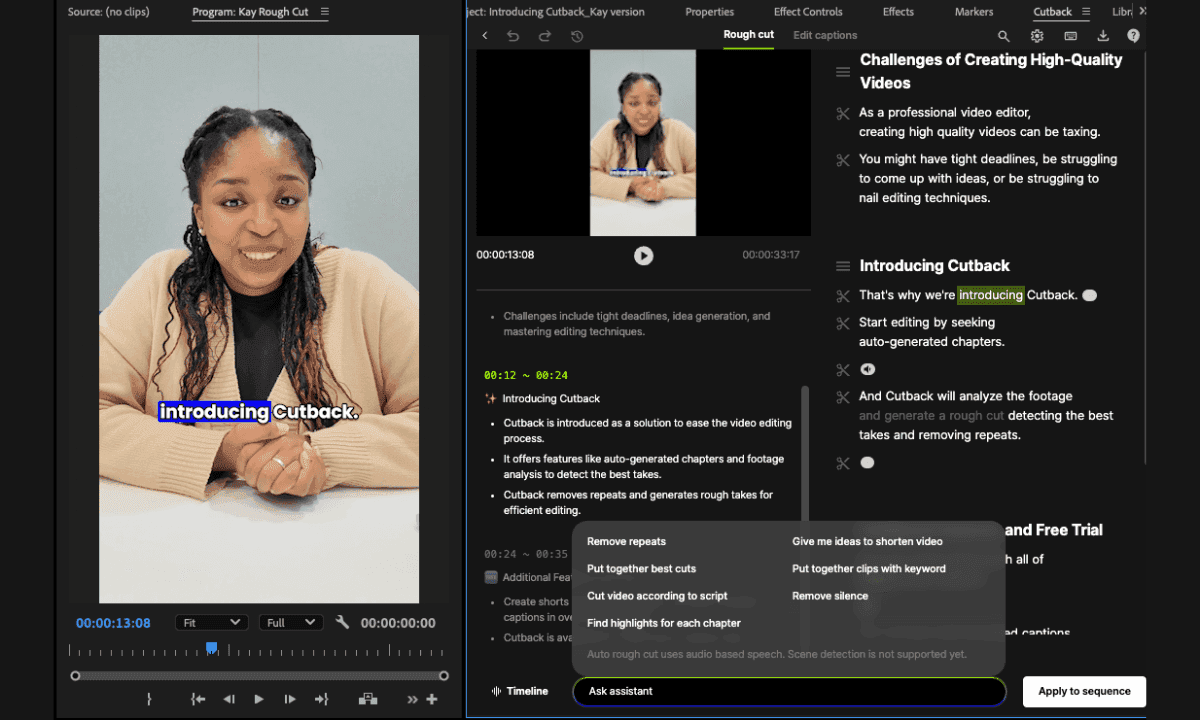1200x720 pixels.
Task: Toggle the eye pill marker below 'auto-generated chapters'
Action: [868, 370]
